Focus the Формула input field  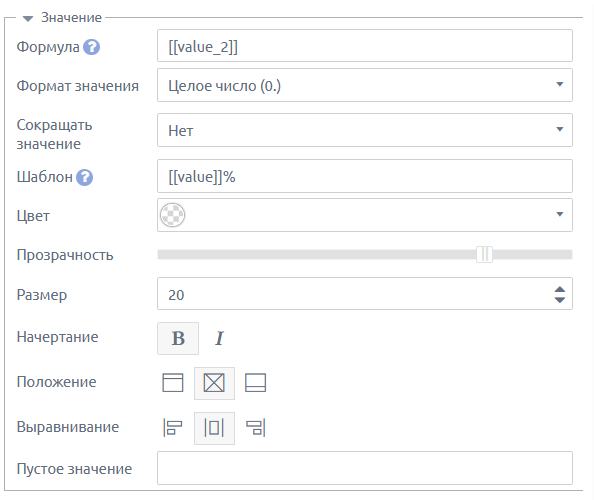(365, 46)
